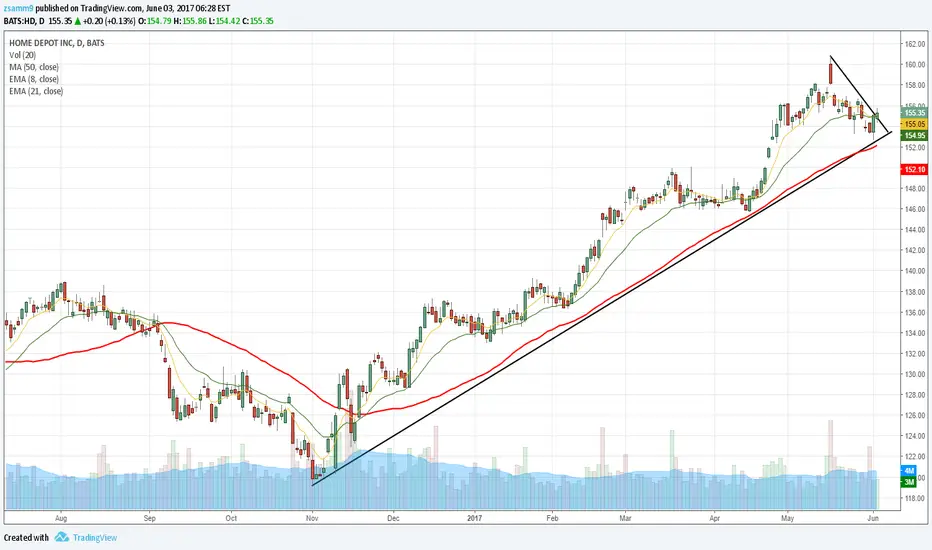Viewport: 932px width, 550px height.
Task: Click the 140.00 price axis label
Action: [x=915, y=271]
